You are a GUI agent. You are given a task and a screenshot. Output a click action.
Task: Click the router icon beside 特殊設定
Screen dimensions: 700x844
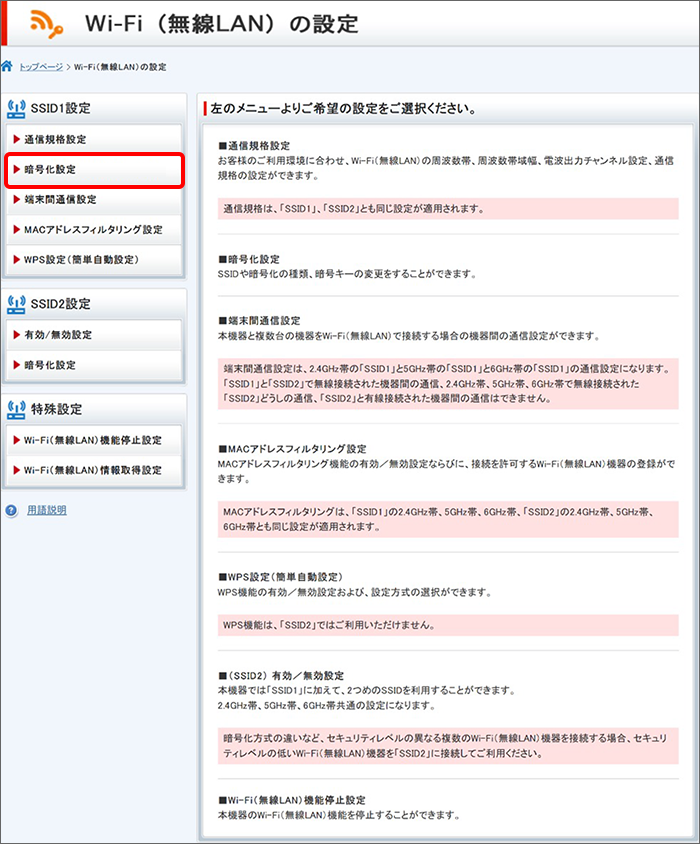tap(16, 410)
